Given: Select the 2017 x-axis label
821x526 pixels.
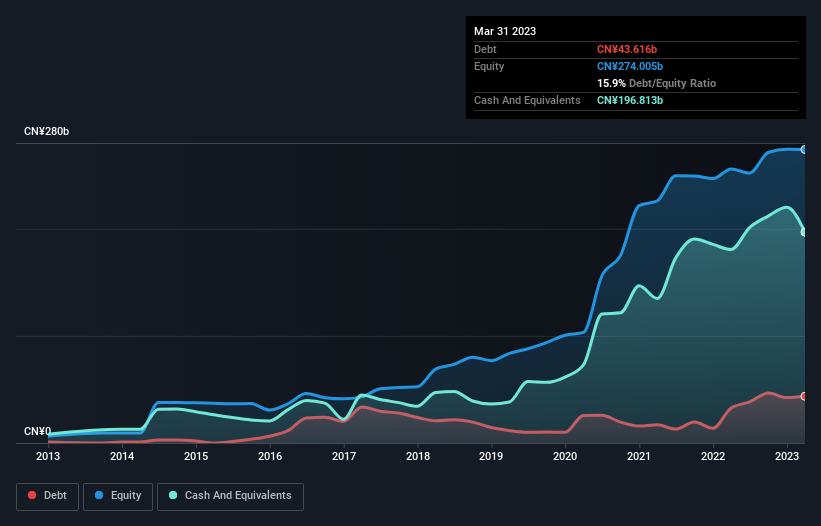Looking at the screenshot, I should [x=344, y=456].
